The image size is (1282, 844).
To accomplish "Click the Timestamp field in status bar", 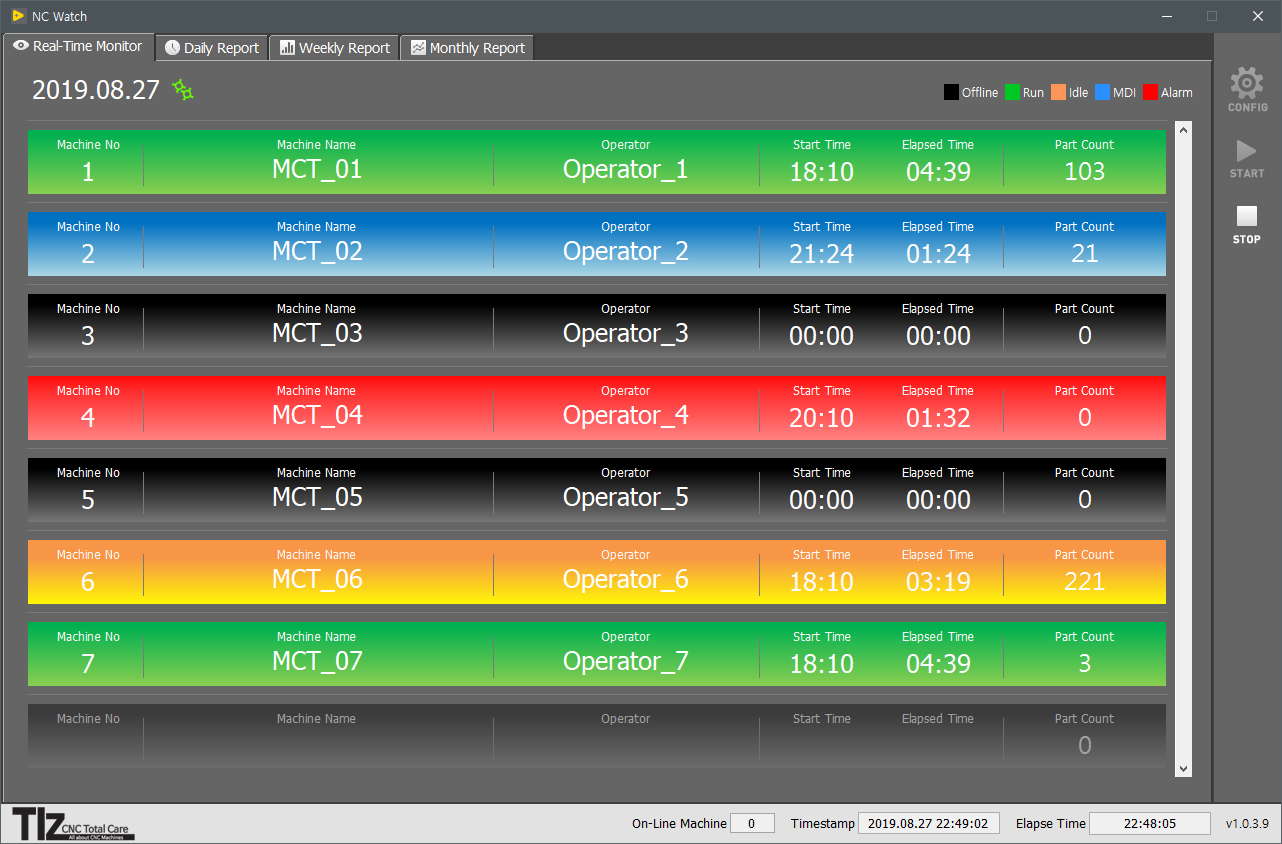I will (927, 823).
